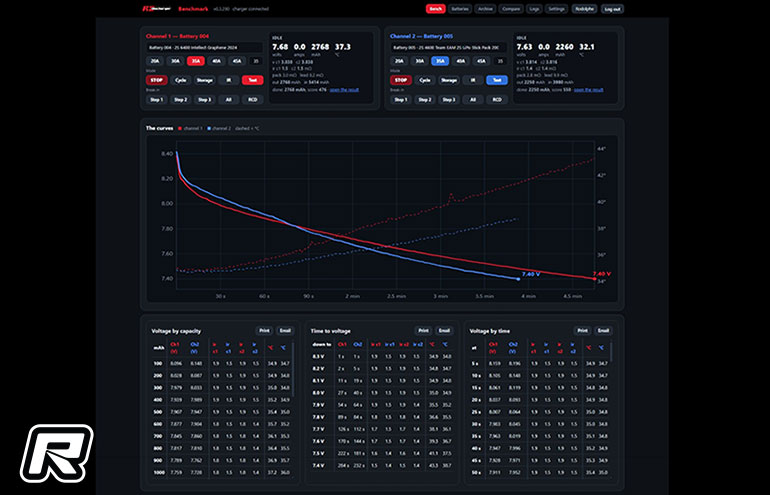
Task: Open the Batteries tab in top navigation
Action: (x=460, y=9)
